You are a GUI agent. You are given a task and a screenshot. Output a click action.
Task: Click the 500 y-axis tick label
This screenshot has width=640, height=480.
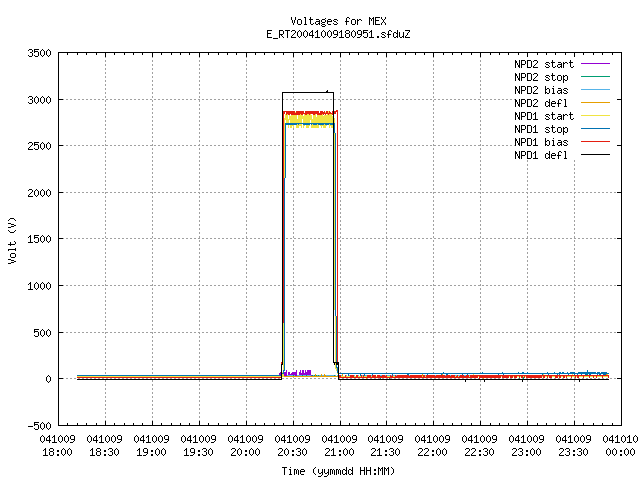42,333
